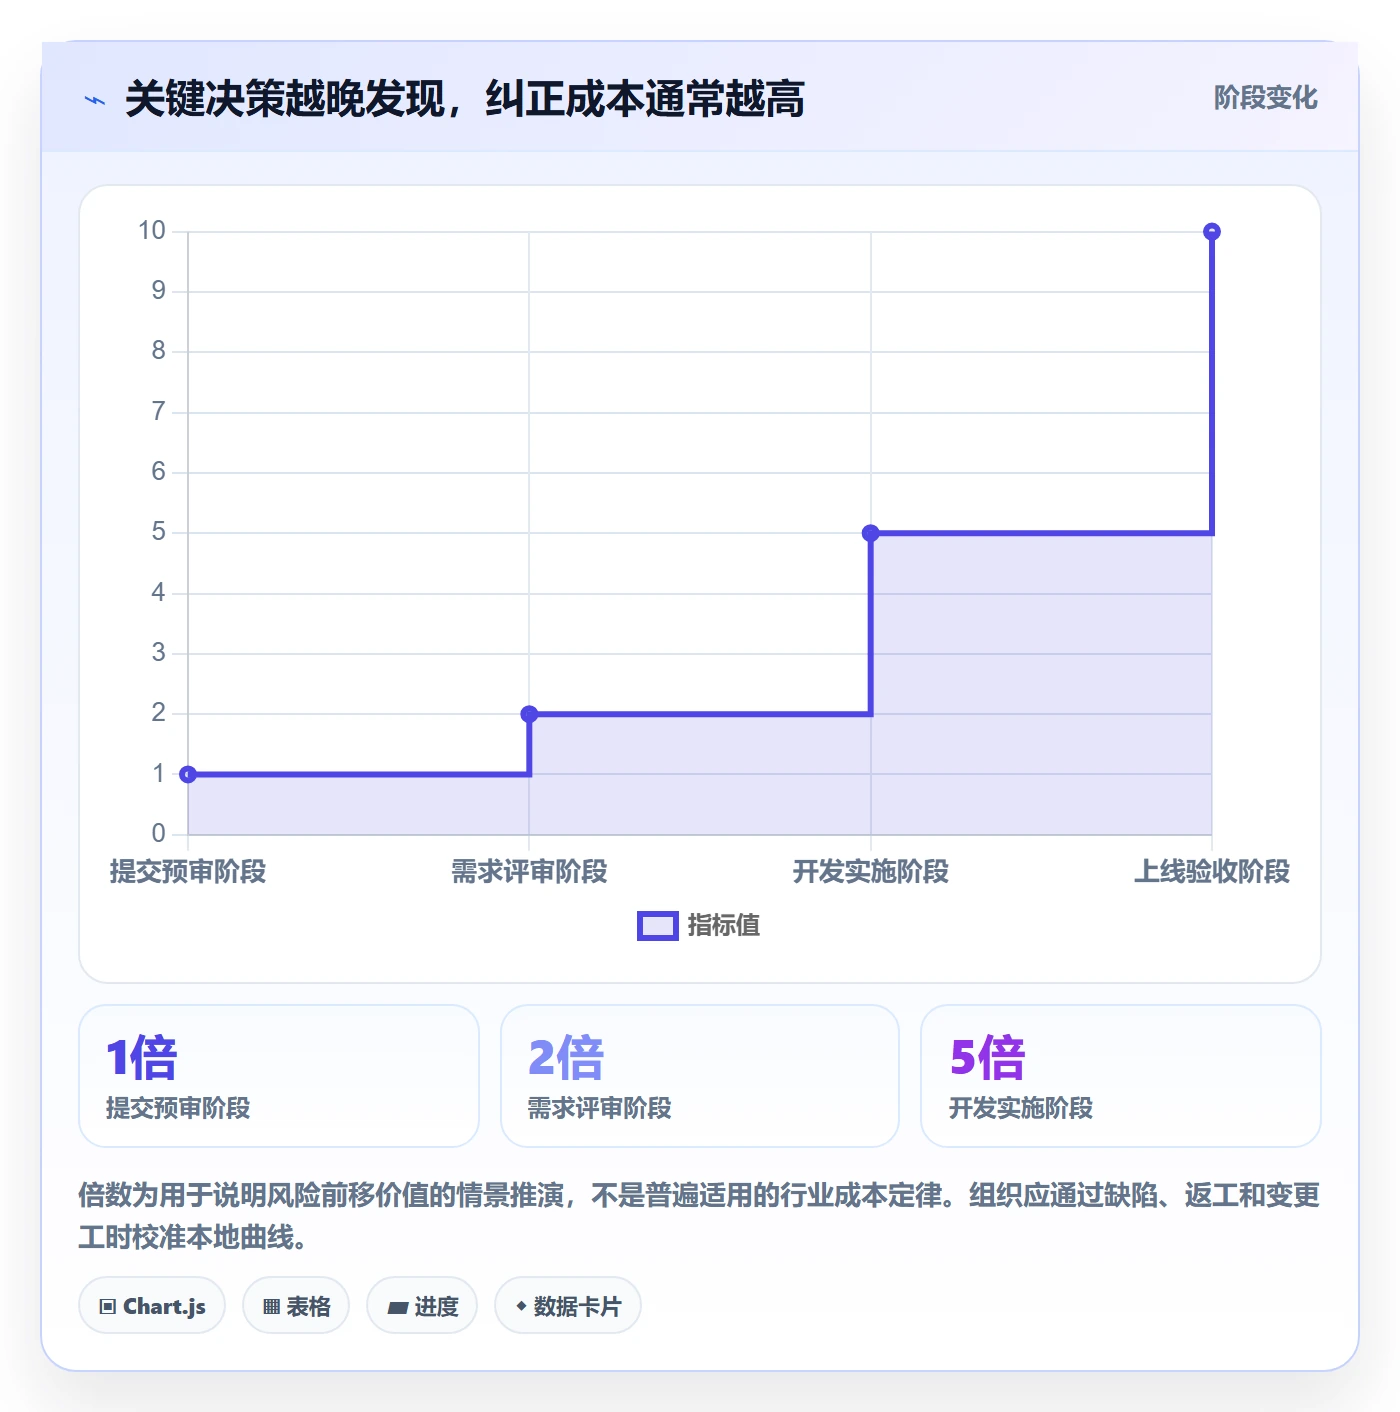The image size is (1400, 1412).
Task: Click the 指标值 legend label
Action: coord(724,926)
